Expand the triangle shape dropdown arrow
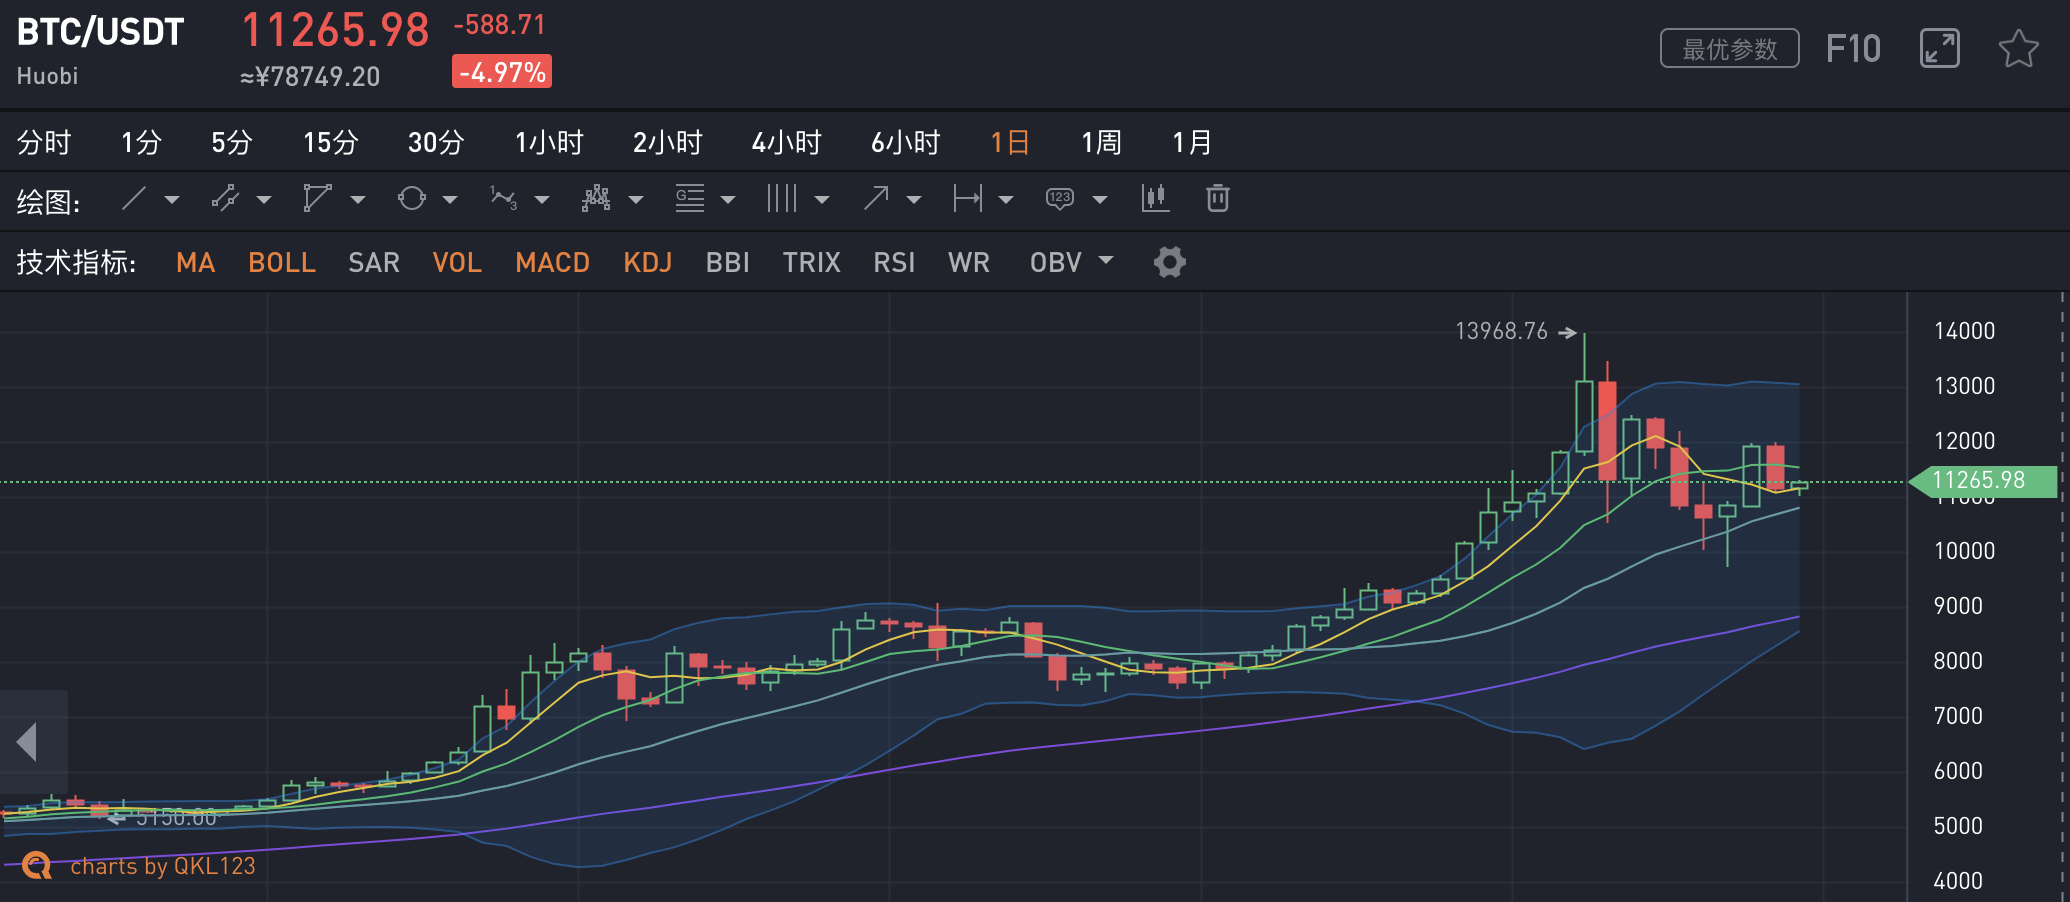The width and height of the screenshot is (2070, 902). coord(357,200)
